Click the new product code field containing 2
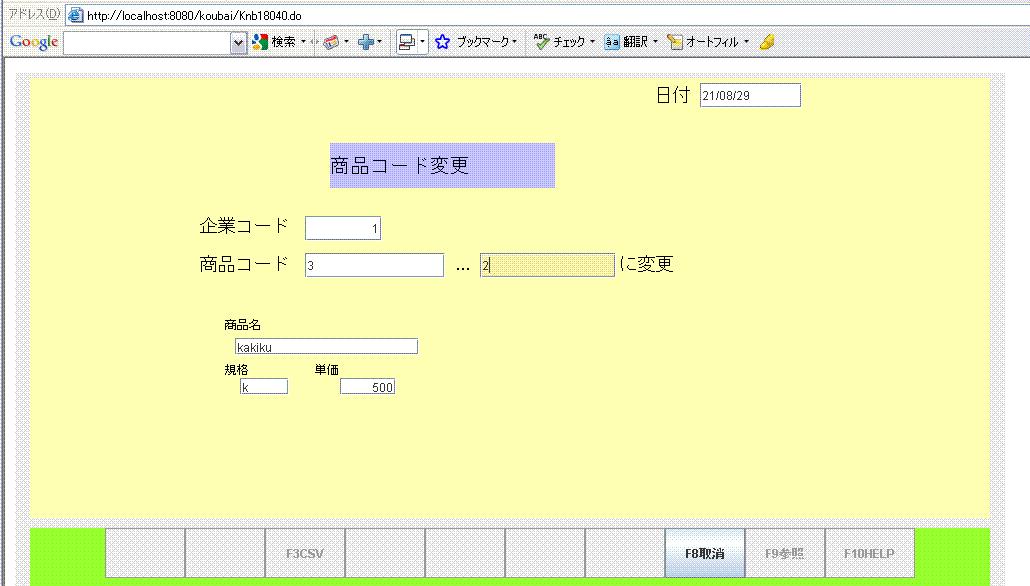The height and width of the screenshot is (586, 1030). click(x=547, y=265)
